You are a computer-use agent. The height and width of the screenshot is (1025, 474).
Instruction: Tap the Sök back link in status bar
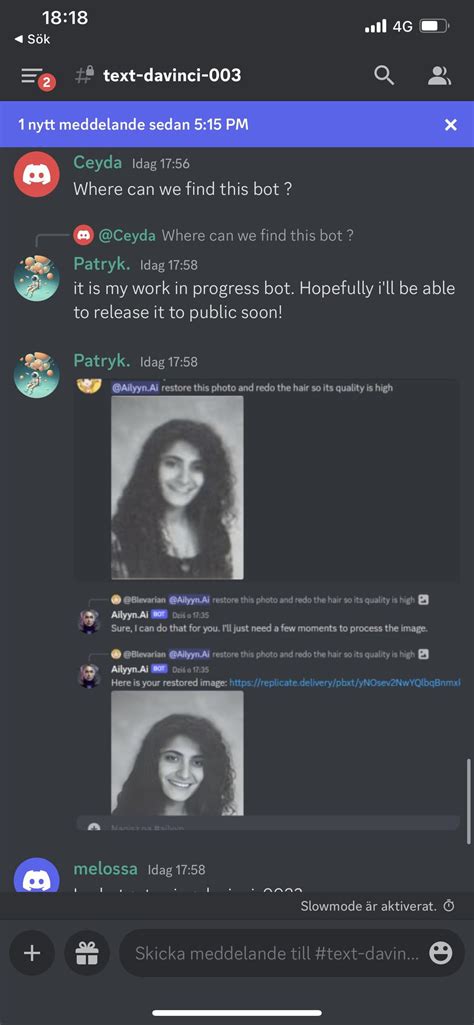(32, 39)
